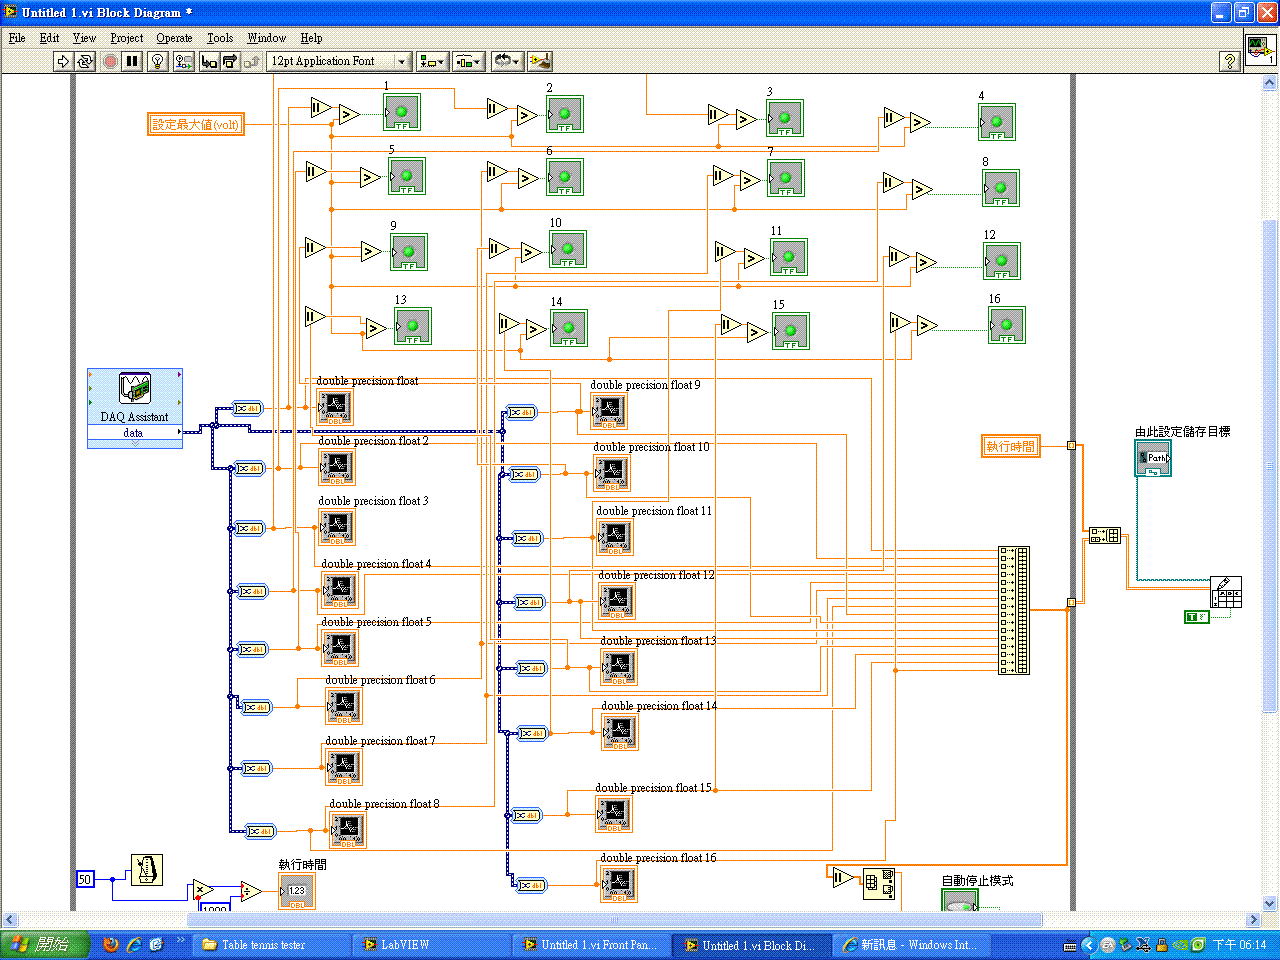The image size is (1280, 960).
Task: Pause the VI execution
Action: pyautogui.click(x=132, y=62)
